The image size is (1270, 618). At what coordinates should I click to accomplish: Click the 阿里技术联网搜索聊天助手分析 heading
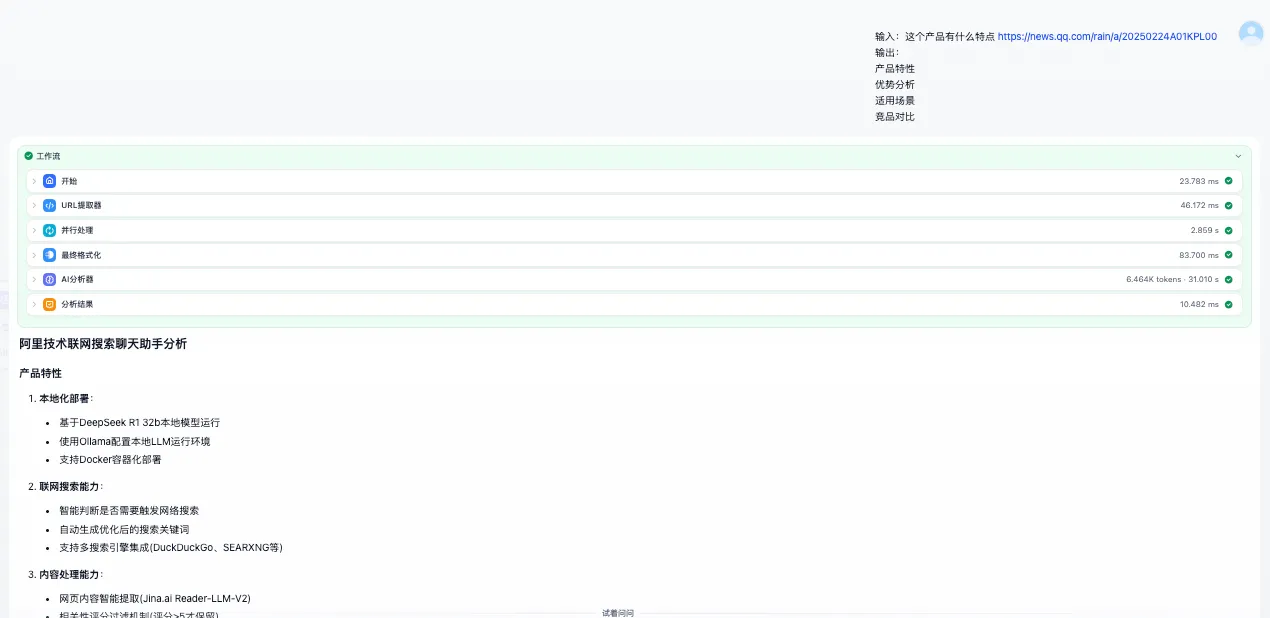[103, 344]
